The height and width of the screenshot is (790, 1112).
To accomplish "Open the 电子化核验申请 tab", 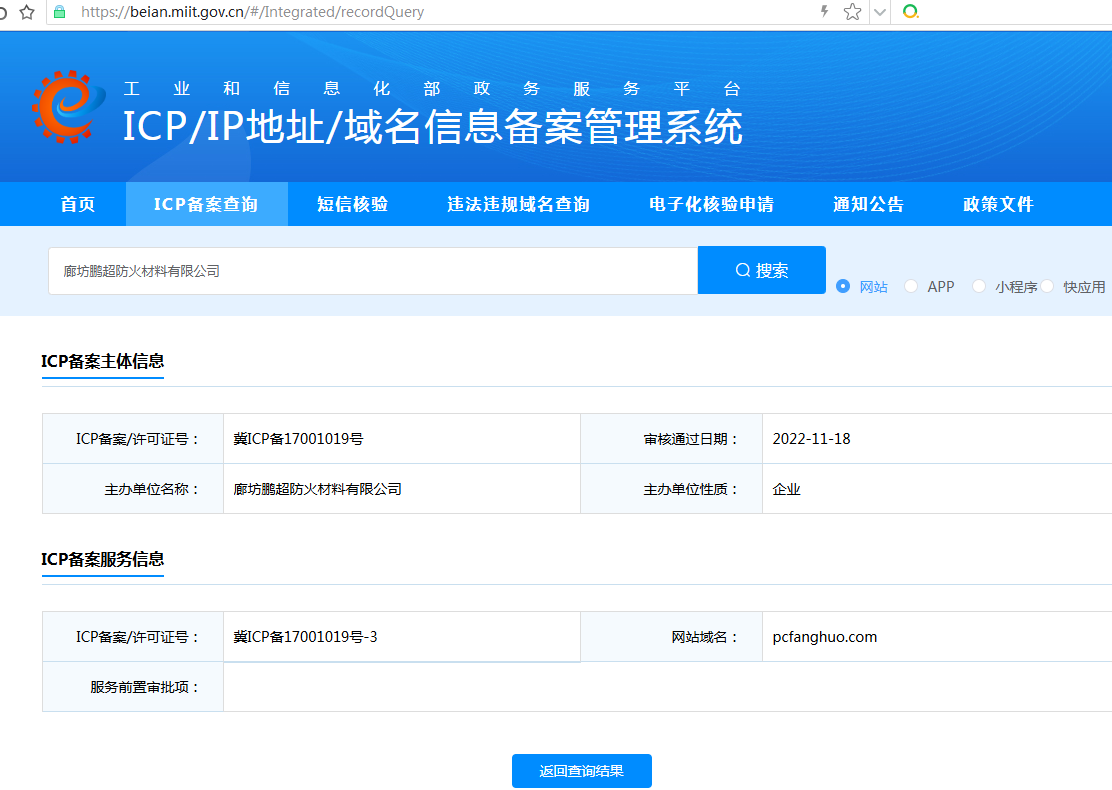I will coord(711,204).
